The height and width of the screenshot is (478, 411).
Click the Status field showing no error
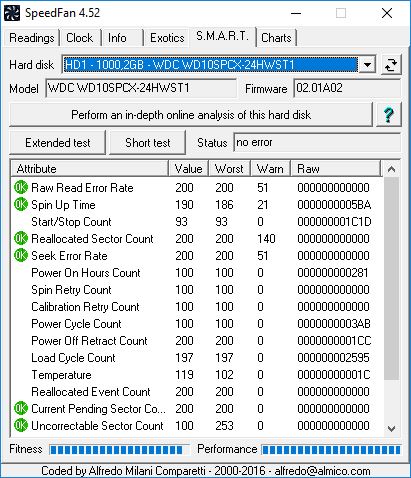tap(317, 143)
